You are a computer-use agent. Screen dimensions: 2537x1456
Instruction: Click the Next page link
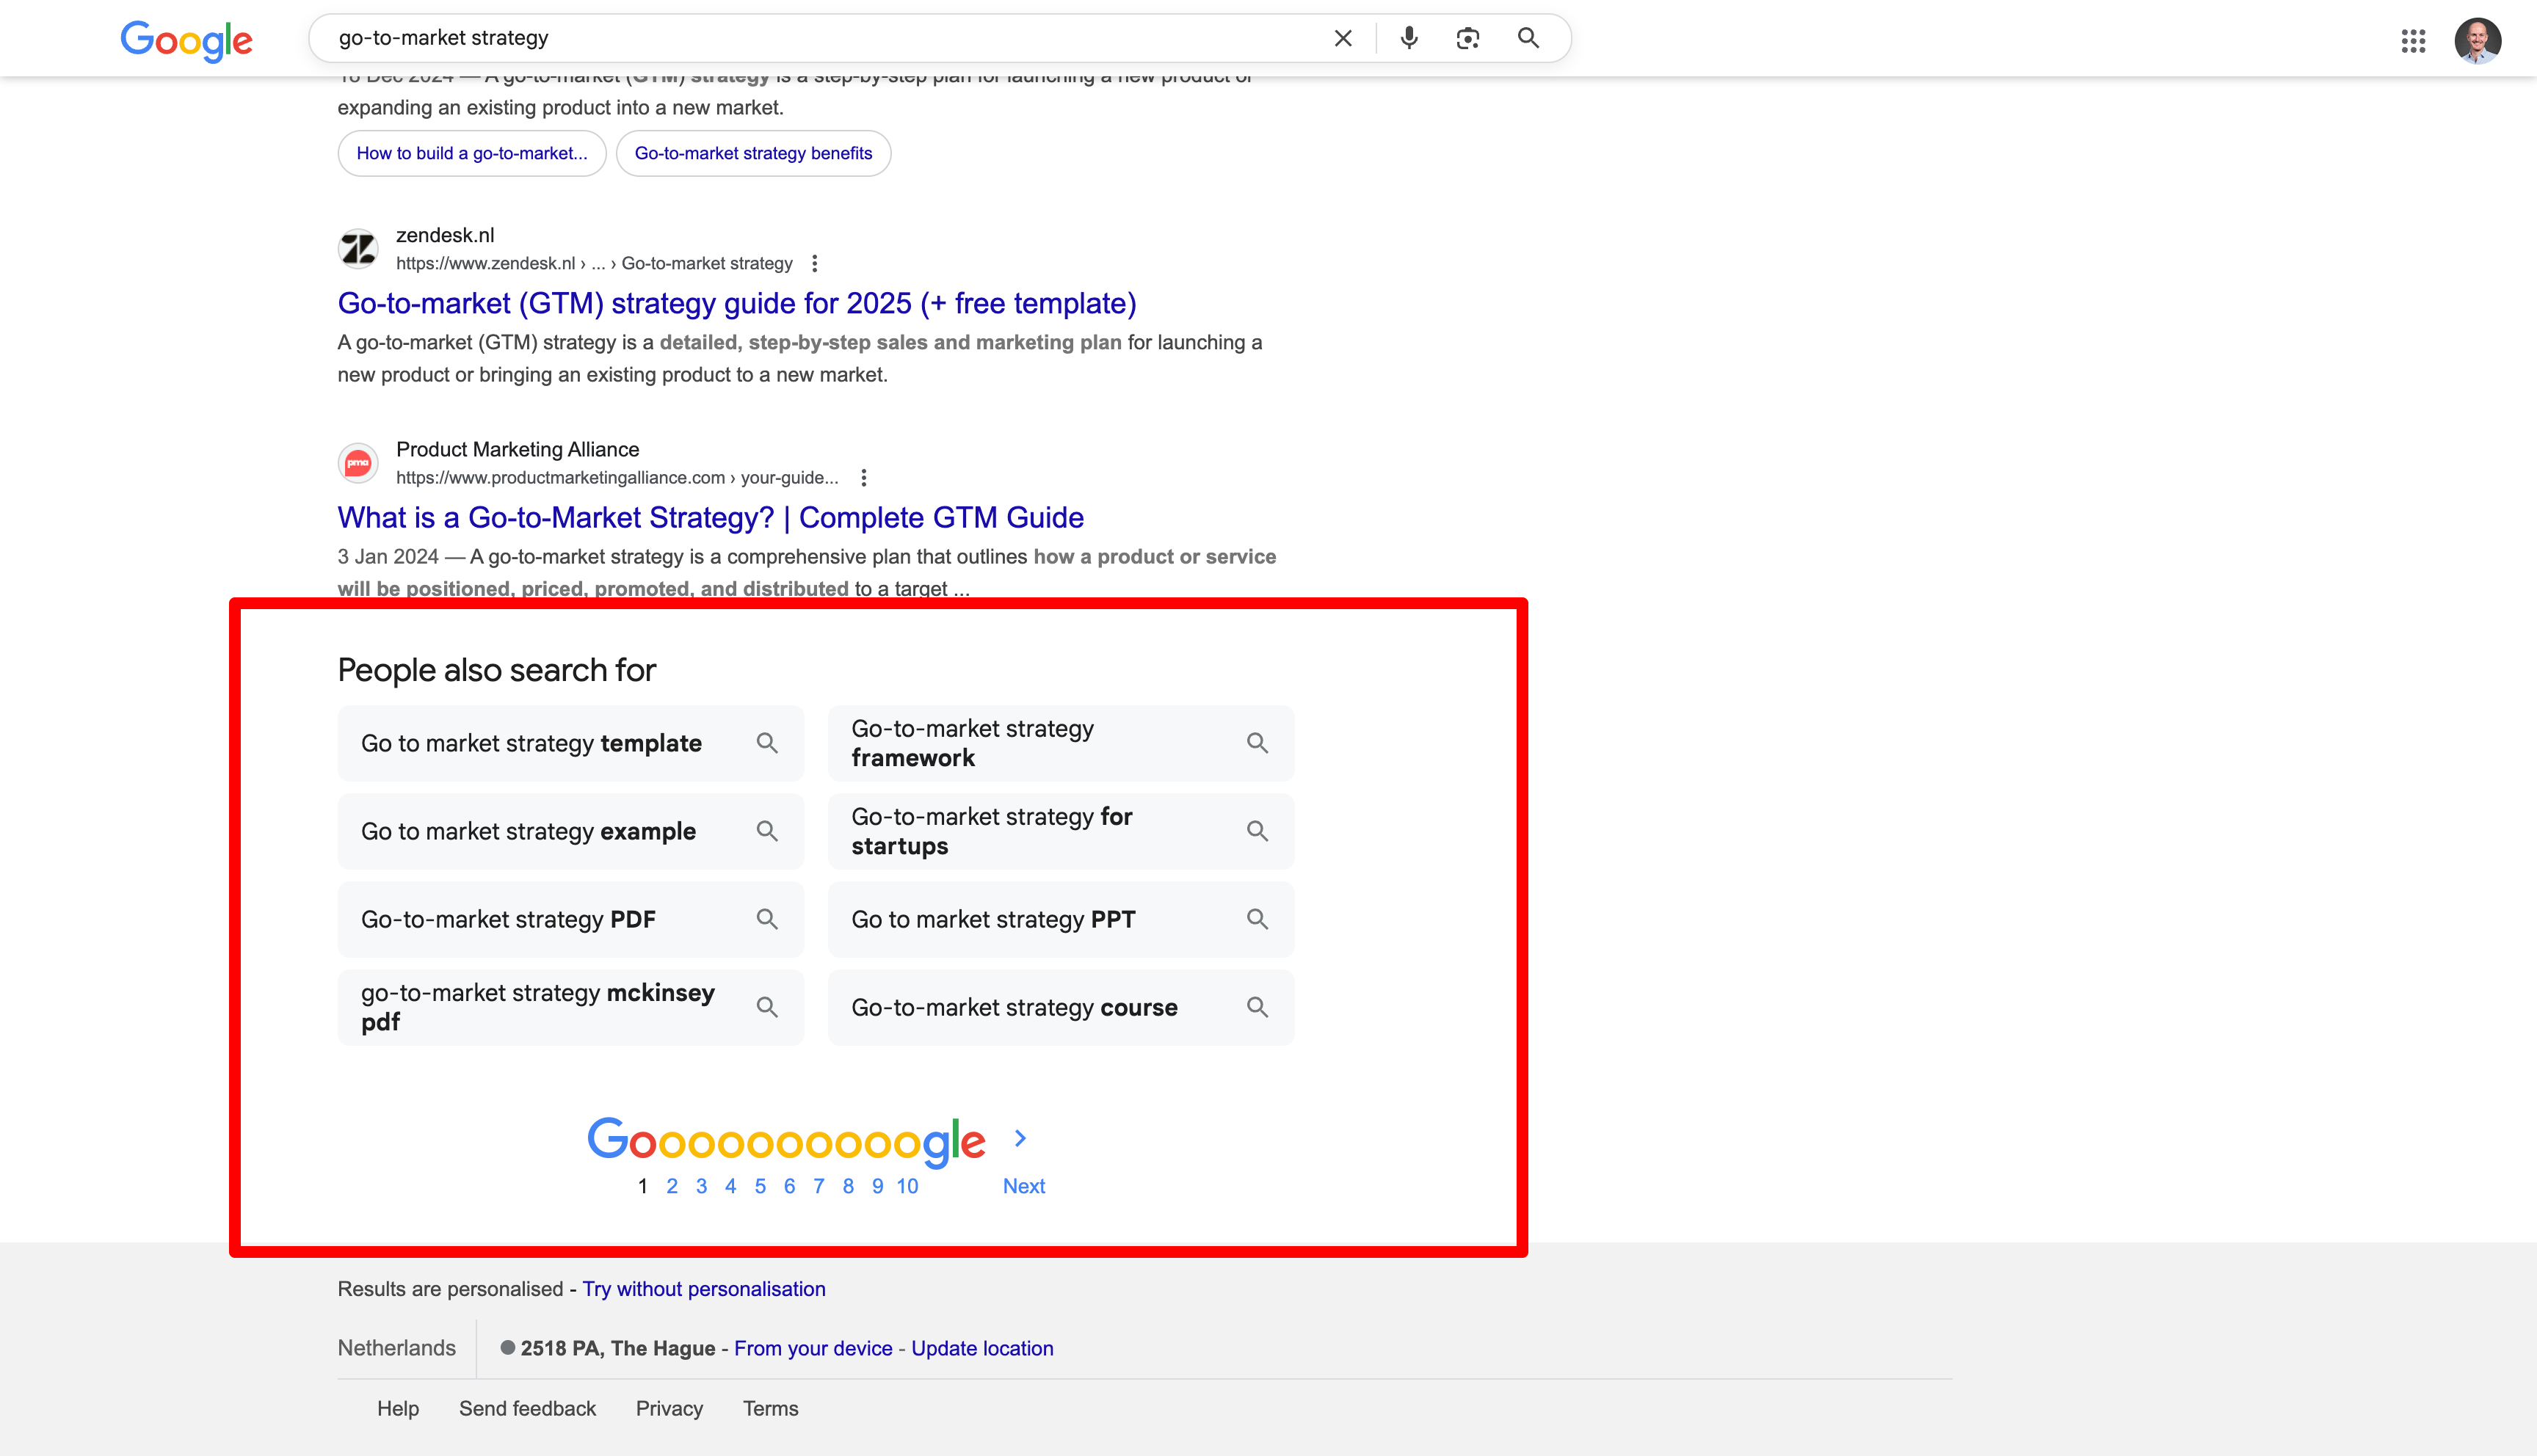pos(1023,1186)
